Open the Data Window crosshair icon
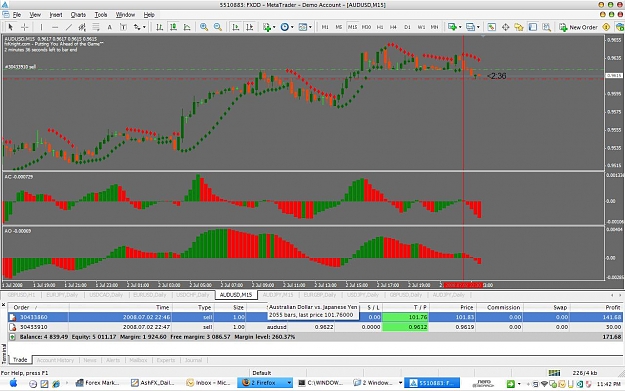 point(505,27)
